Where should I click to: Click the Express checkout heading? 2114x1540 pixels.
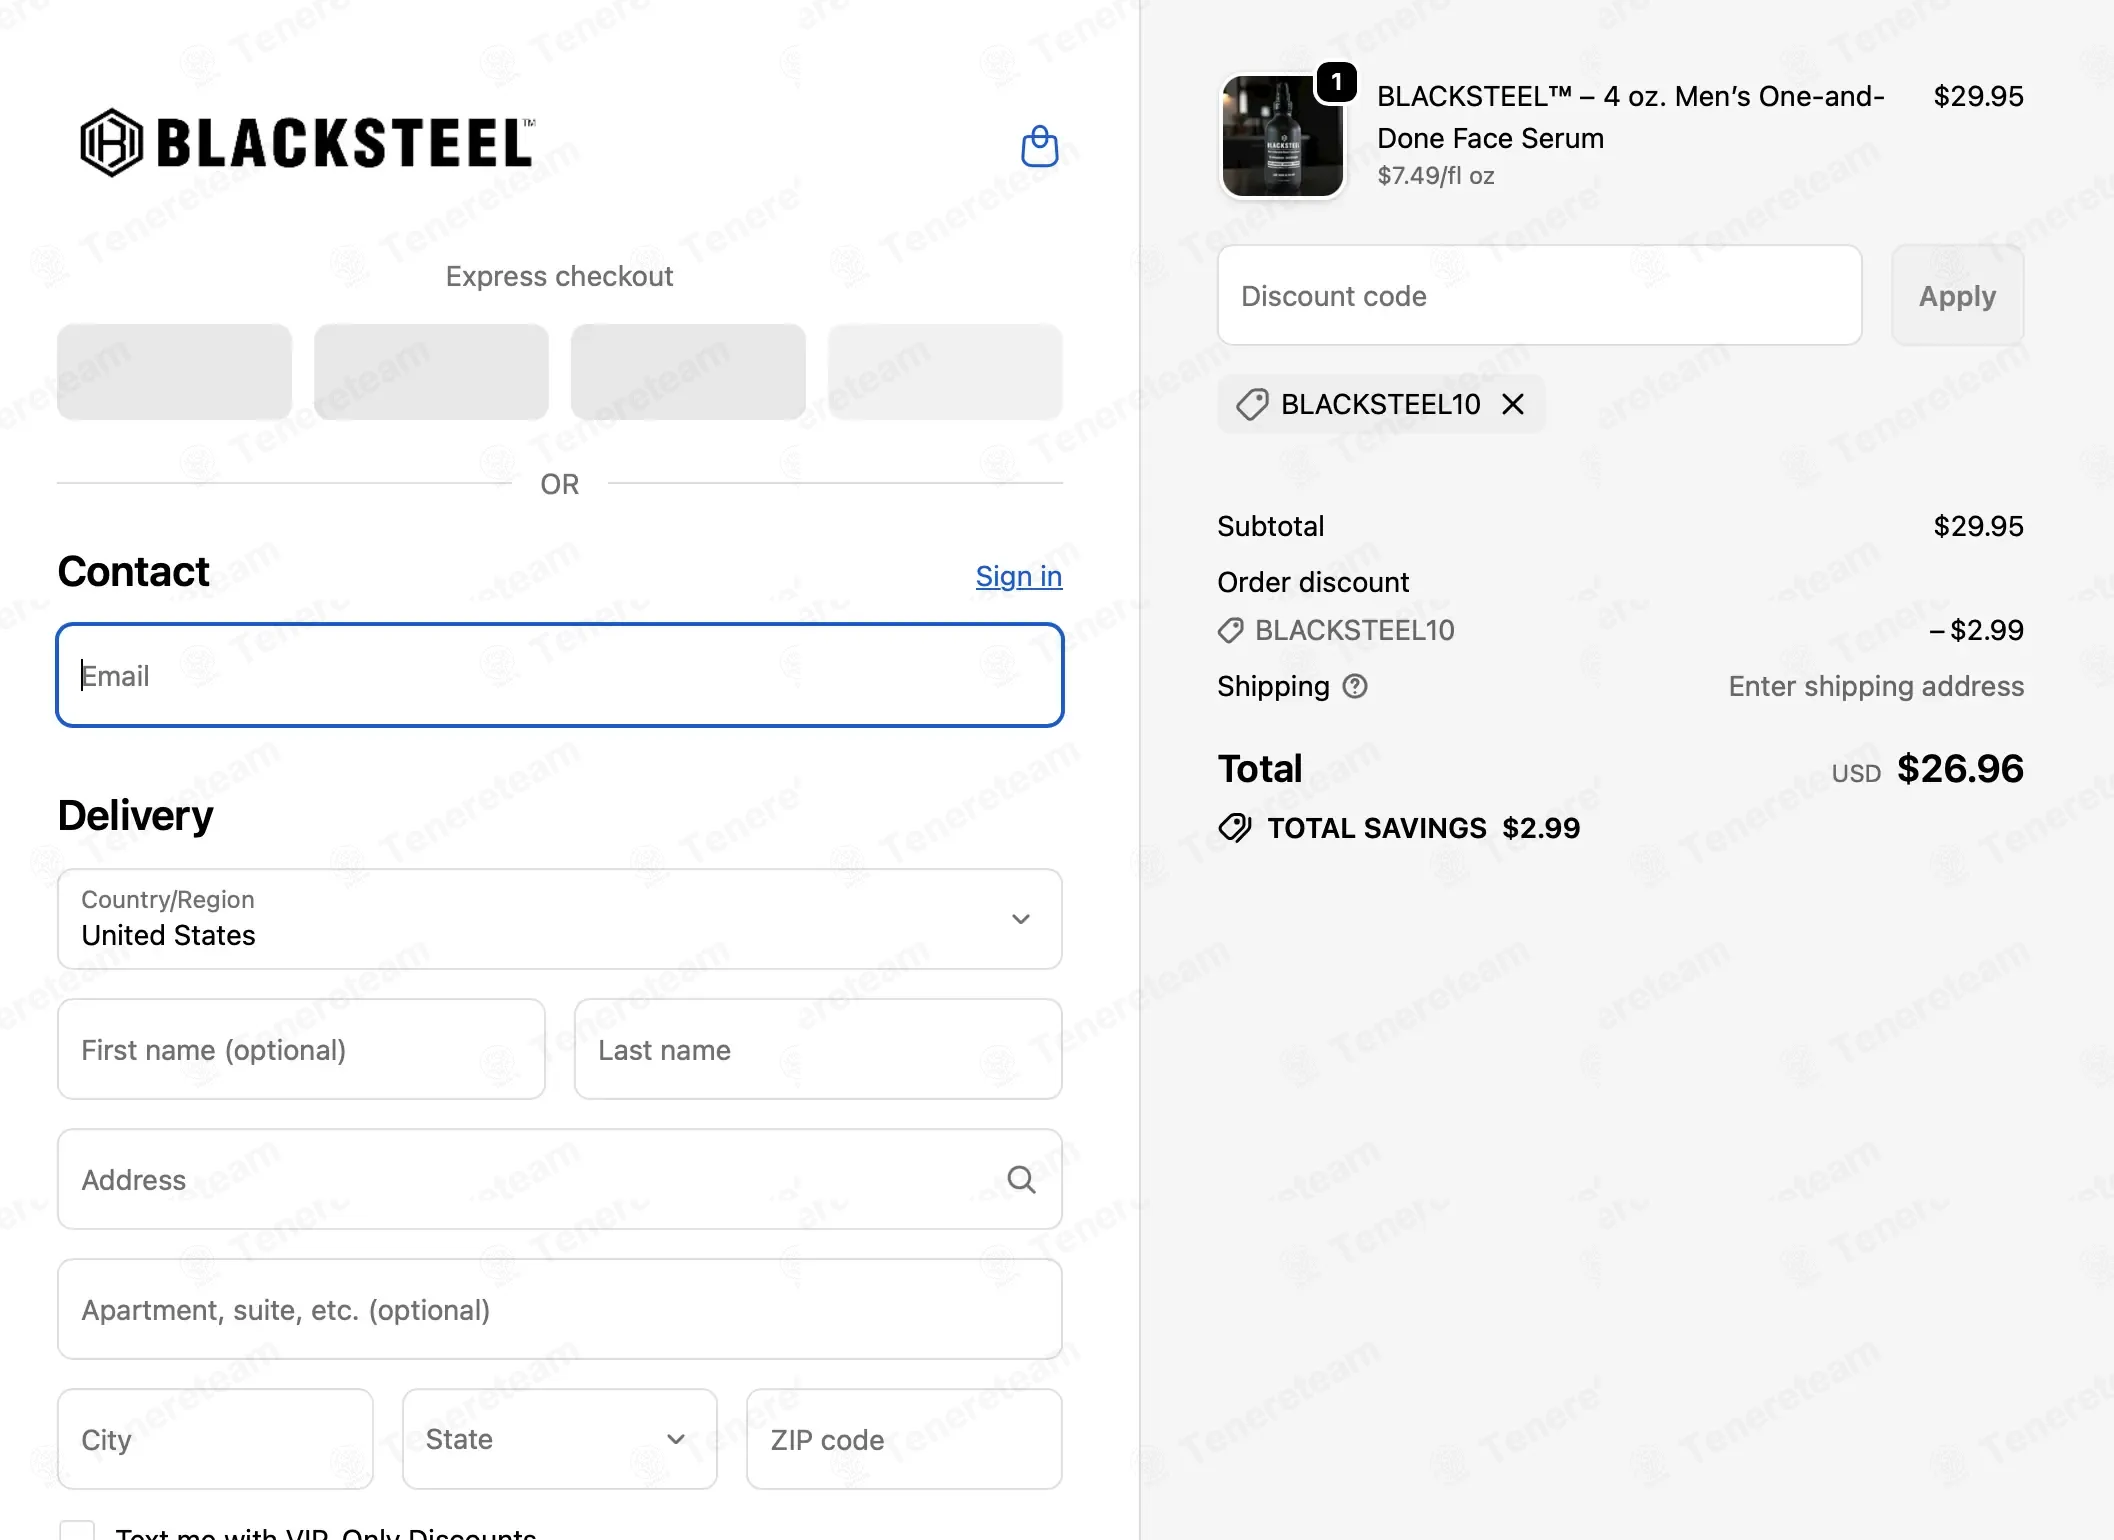click(x=560, y=276)
